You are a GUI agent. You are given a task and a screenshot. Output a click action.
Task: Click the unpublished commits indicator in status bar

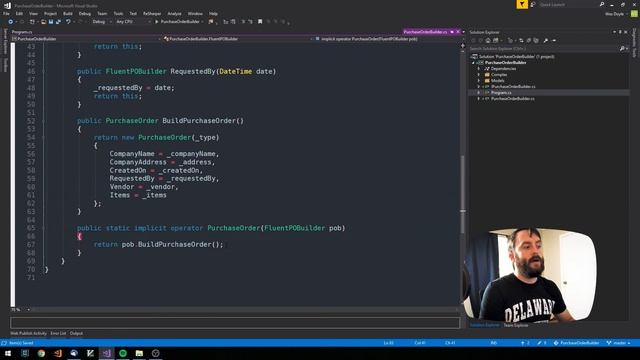coord(525,343)
